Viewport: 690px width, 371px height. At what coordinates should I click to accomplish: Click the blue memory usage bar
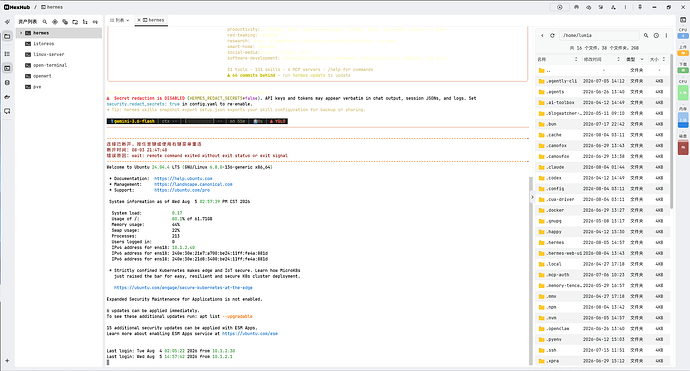[x=683, y=120]
